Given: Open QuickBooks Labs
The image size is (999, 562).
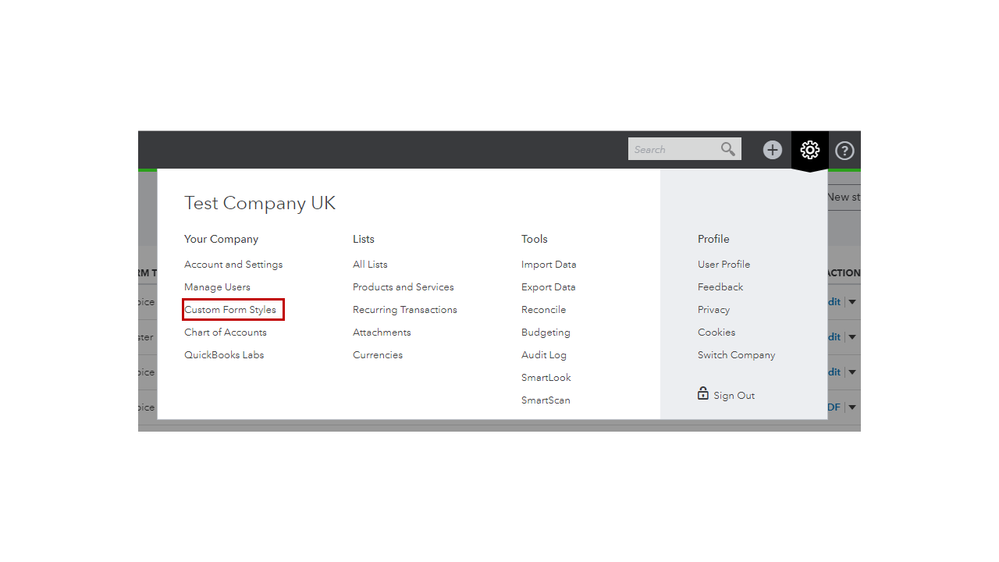Looking at the screenshot, I should tap(224, 355).
